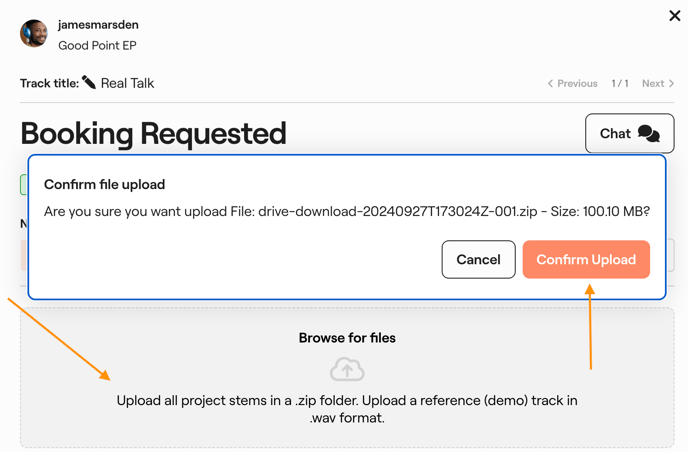Screen dimensions: 688x452
Task: Click the cloud upload icon
Action: pyautogui.click(x=347, y=369)
